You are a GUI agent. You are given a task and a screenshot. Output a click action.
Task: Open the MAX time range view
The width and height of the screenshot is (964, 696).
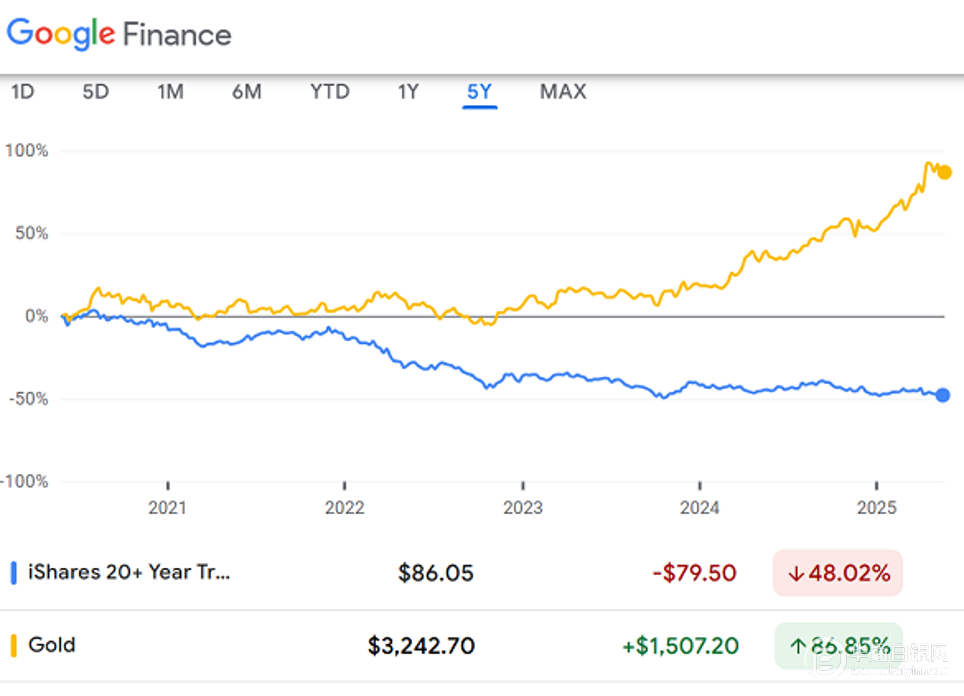(563, 92)
